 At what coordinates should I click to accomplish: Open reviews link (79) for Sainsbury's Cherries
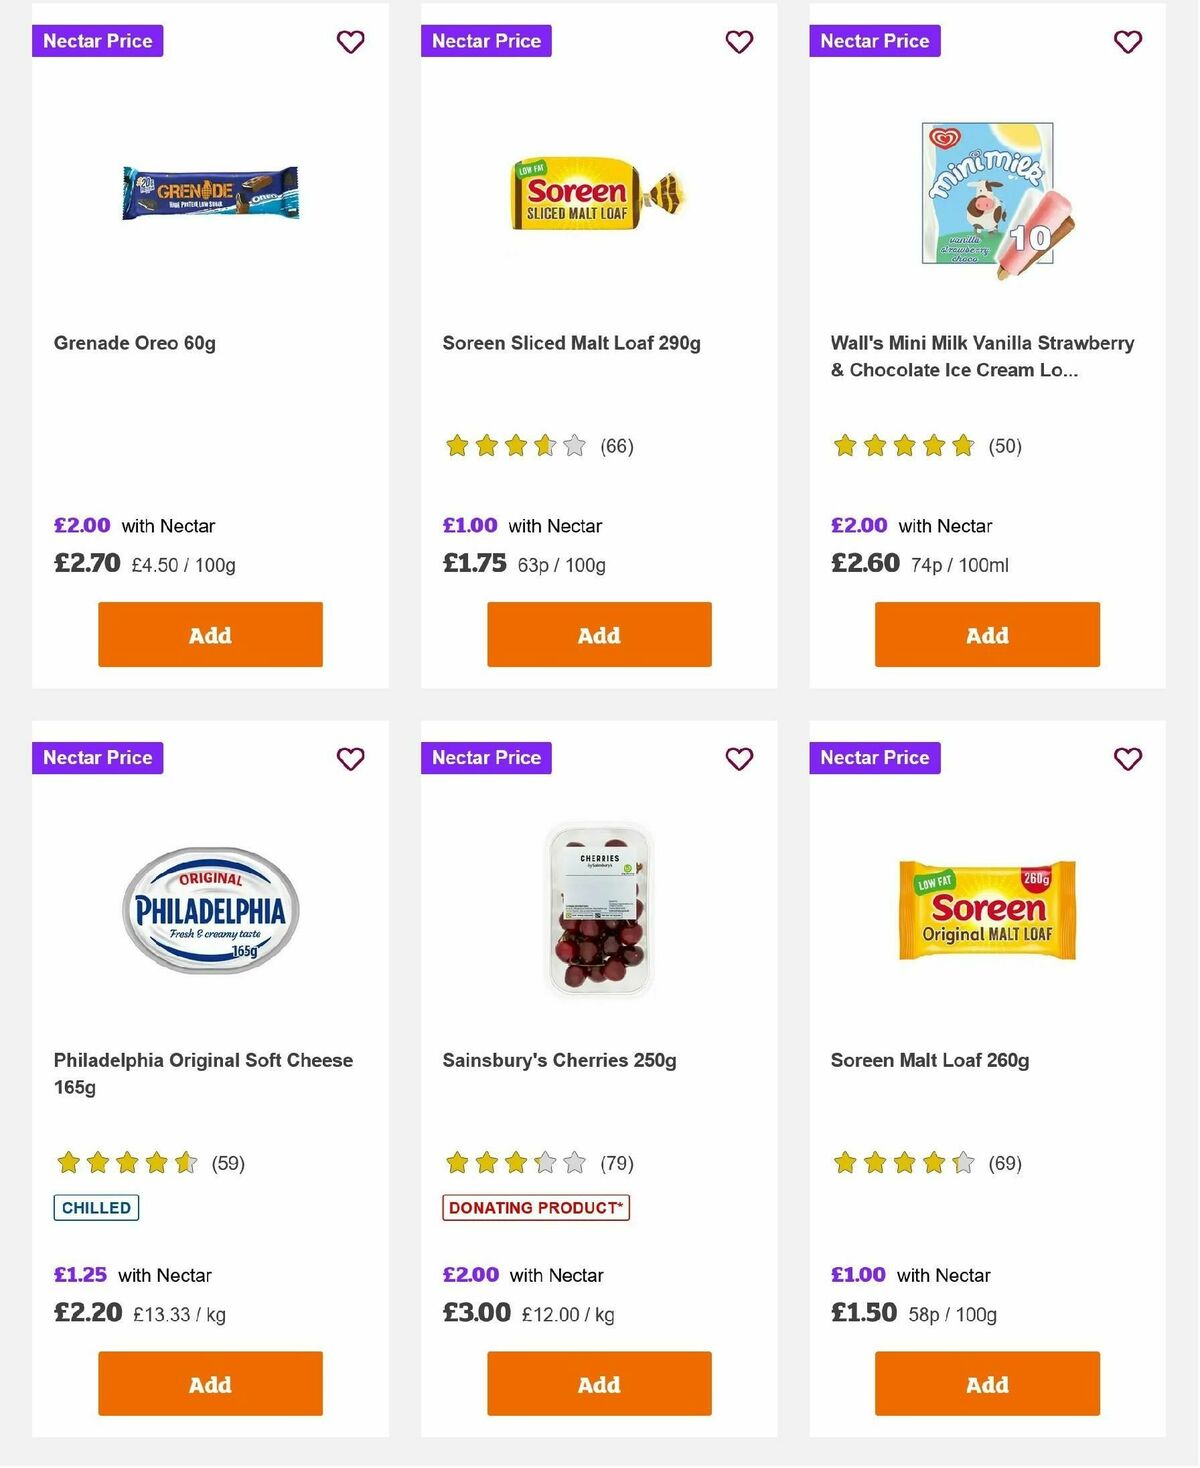[616, 1163]
